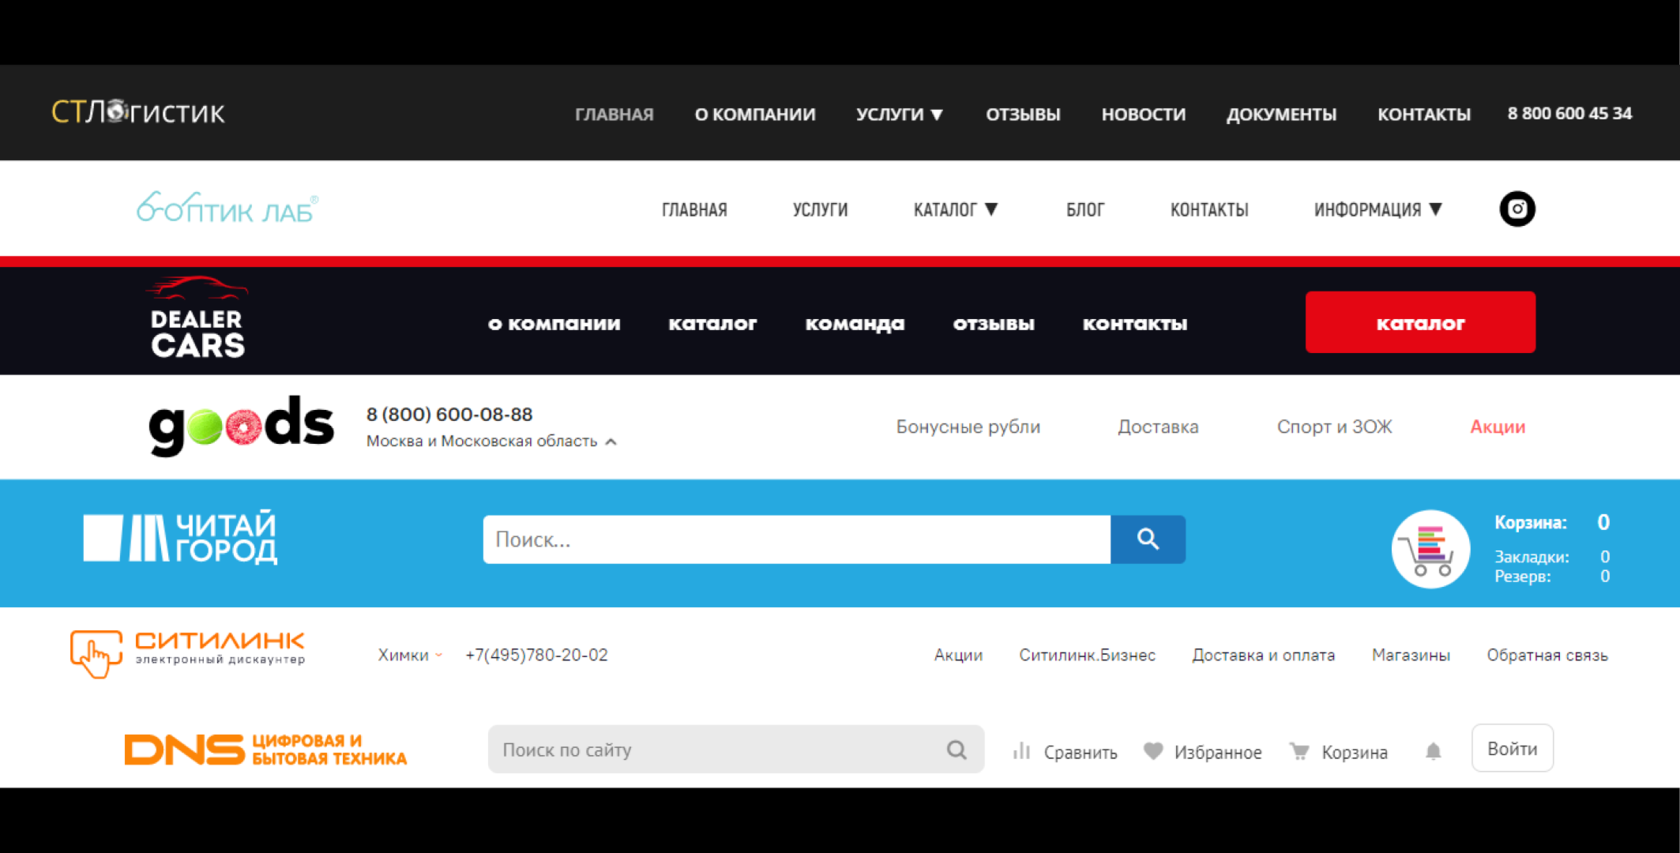This screenshot has width=1680, height=853.
Task: Call number 8 800 600 45 34
Action: click(x=1570, y=114)
